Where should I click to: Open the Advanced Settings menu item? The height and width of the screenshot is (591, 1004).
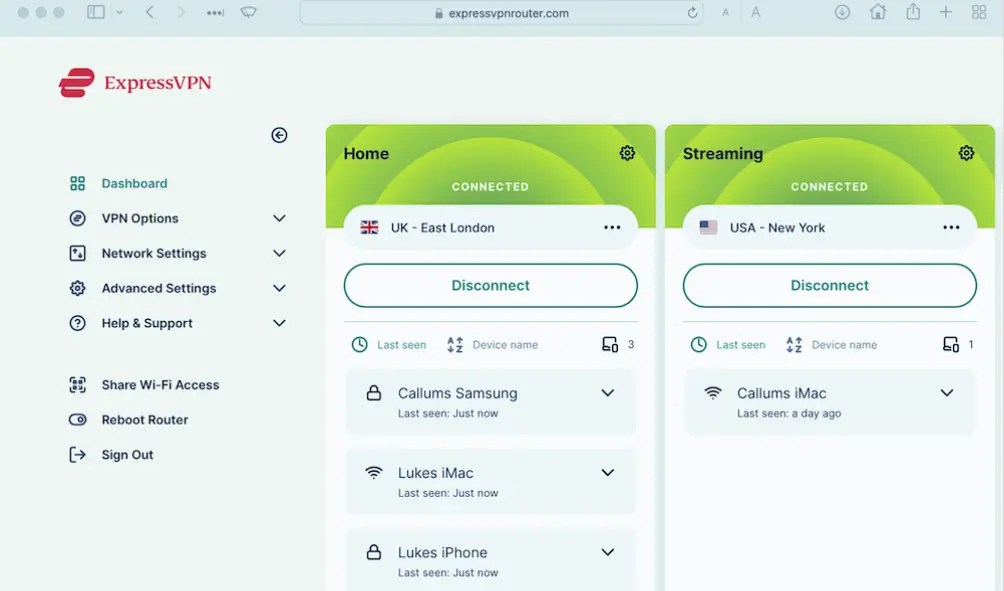click(159, 288)
